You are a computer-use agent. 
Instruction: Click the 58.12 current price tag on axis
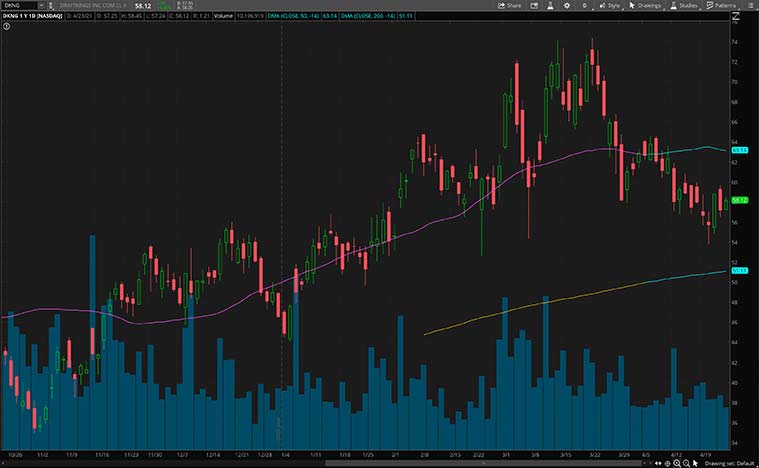pyautogui.click(x=741, y=200)
